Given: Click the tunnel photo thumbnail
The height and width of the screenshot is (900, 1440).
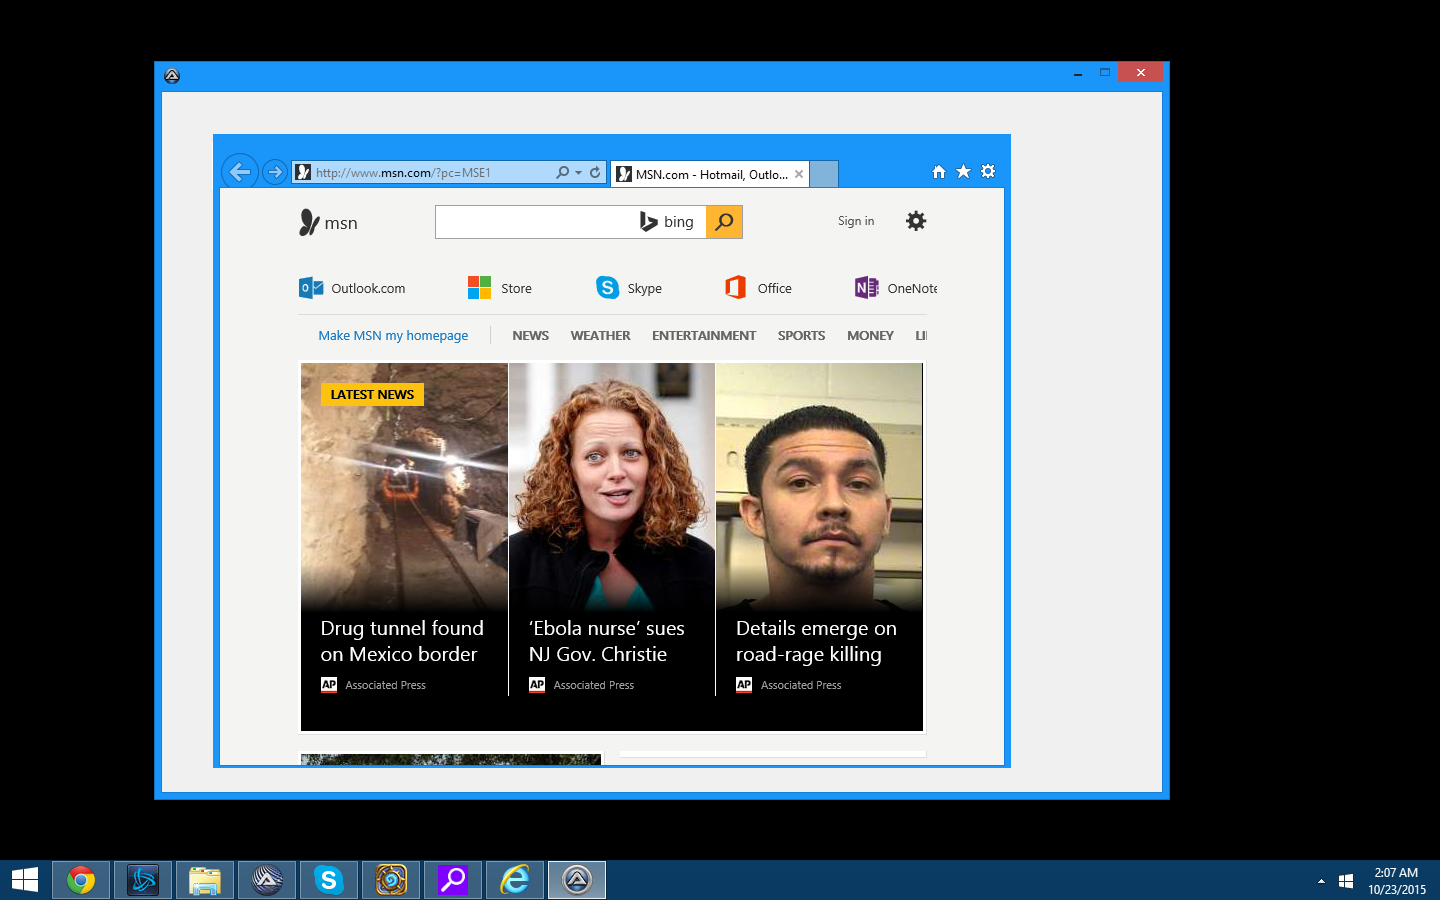Looking at the screenshot, I should coord(404,487).
